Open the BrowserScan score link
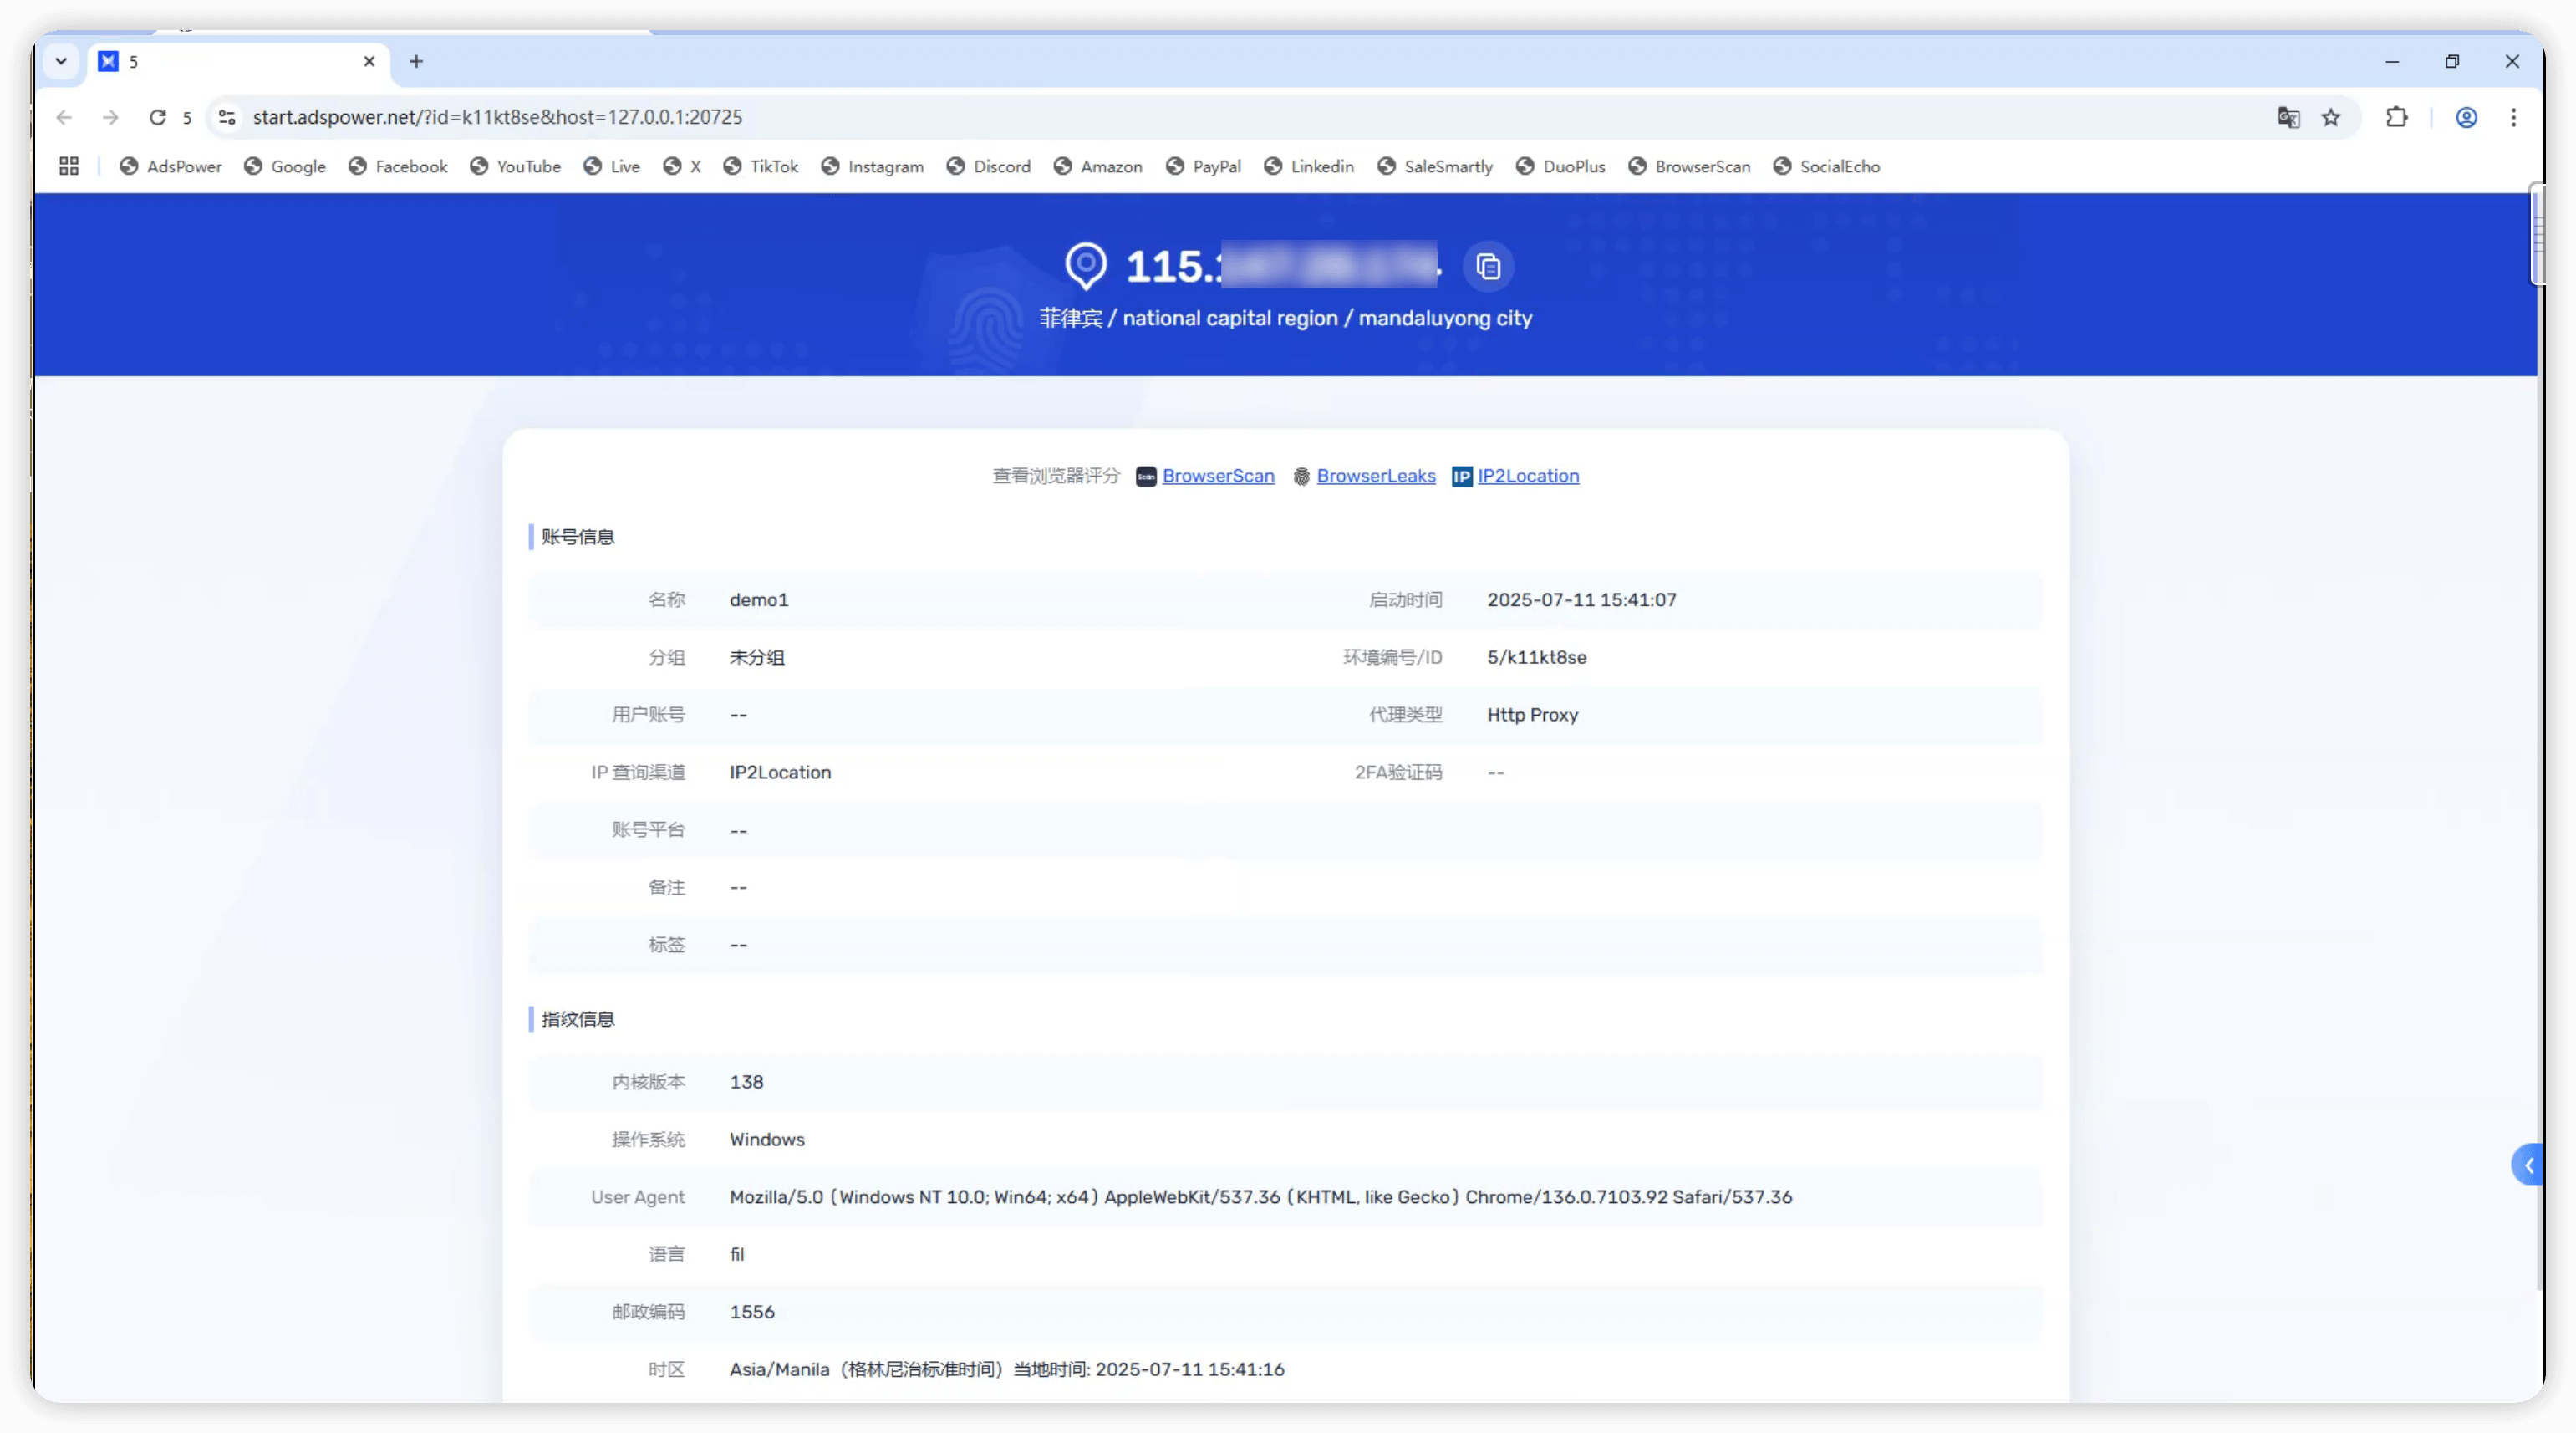The height and width of the screenshot is (1433, 2576). [x=1217, y=476]
